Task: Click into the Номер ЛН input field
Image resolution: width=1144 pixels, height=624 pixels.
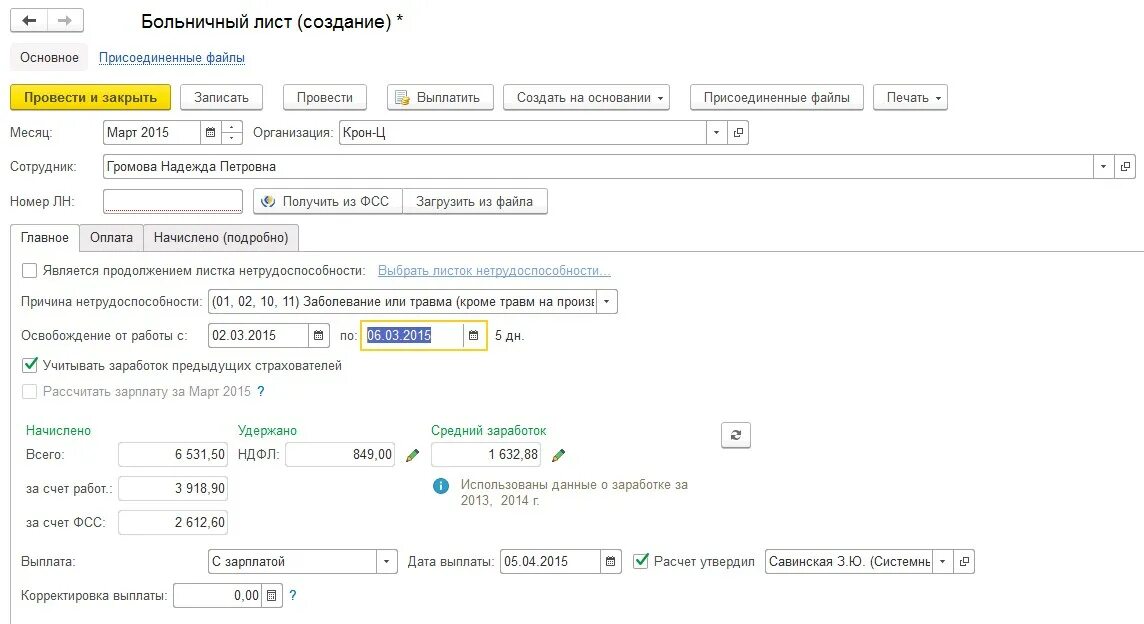Action: click(x=172, y=201)
